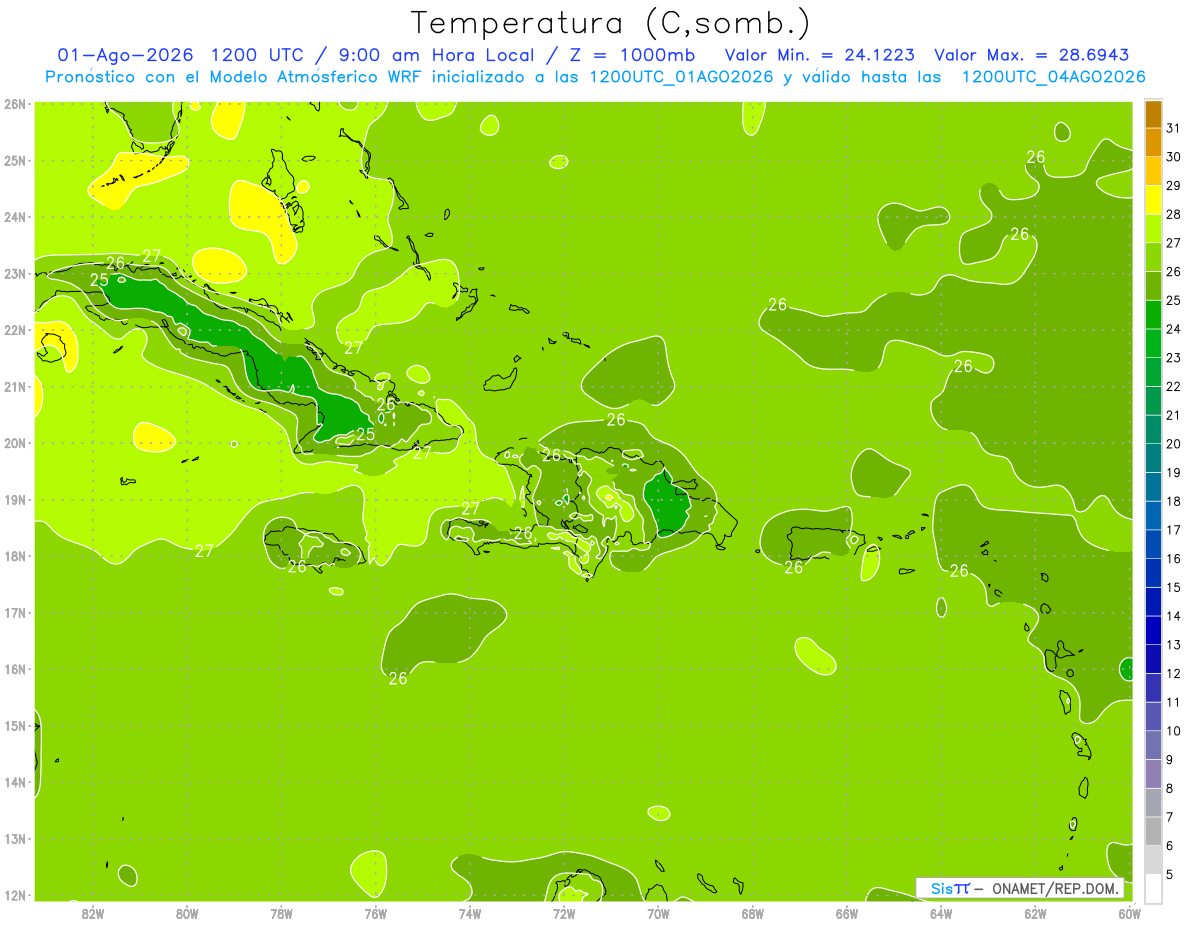Click the '24N' latitude axis label

(x=15, y=217)
